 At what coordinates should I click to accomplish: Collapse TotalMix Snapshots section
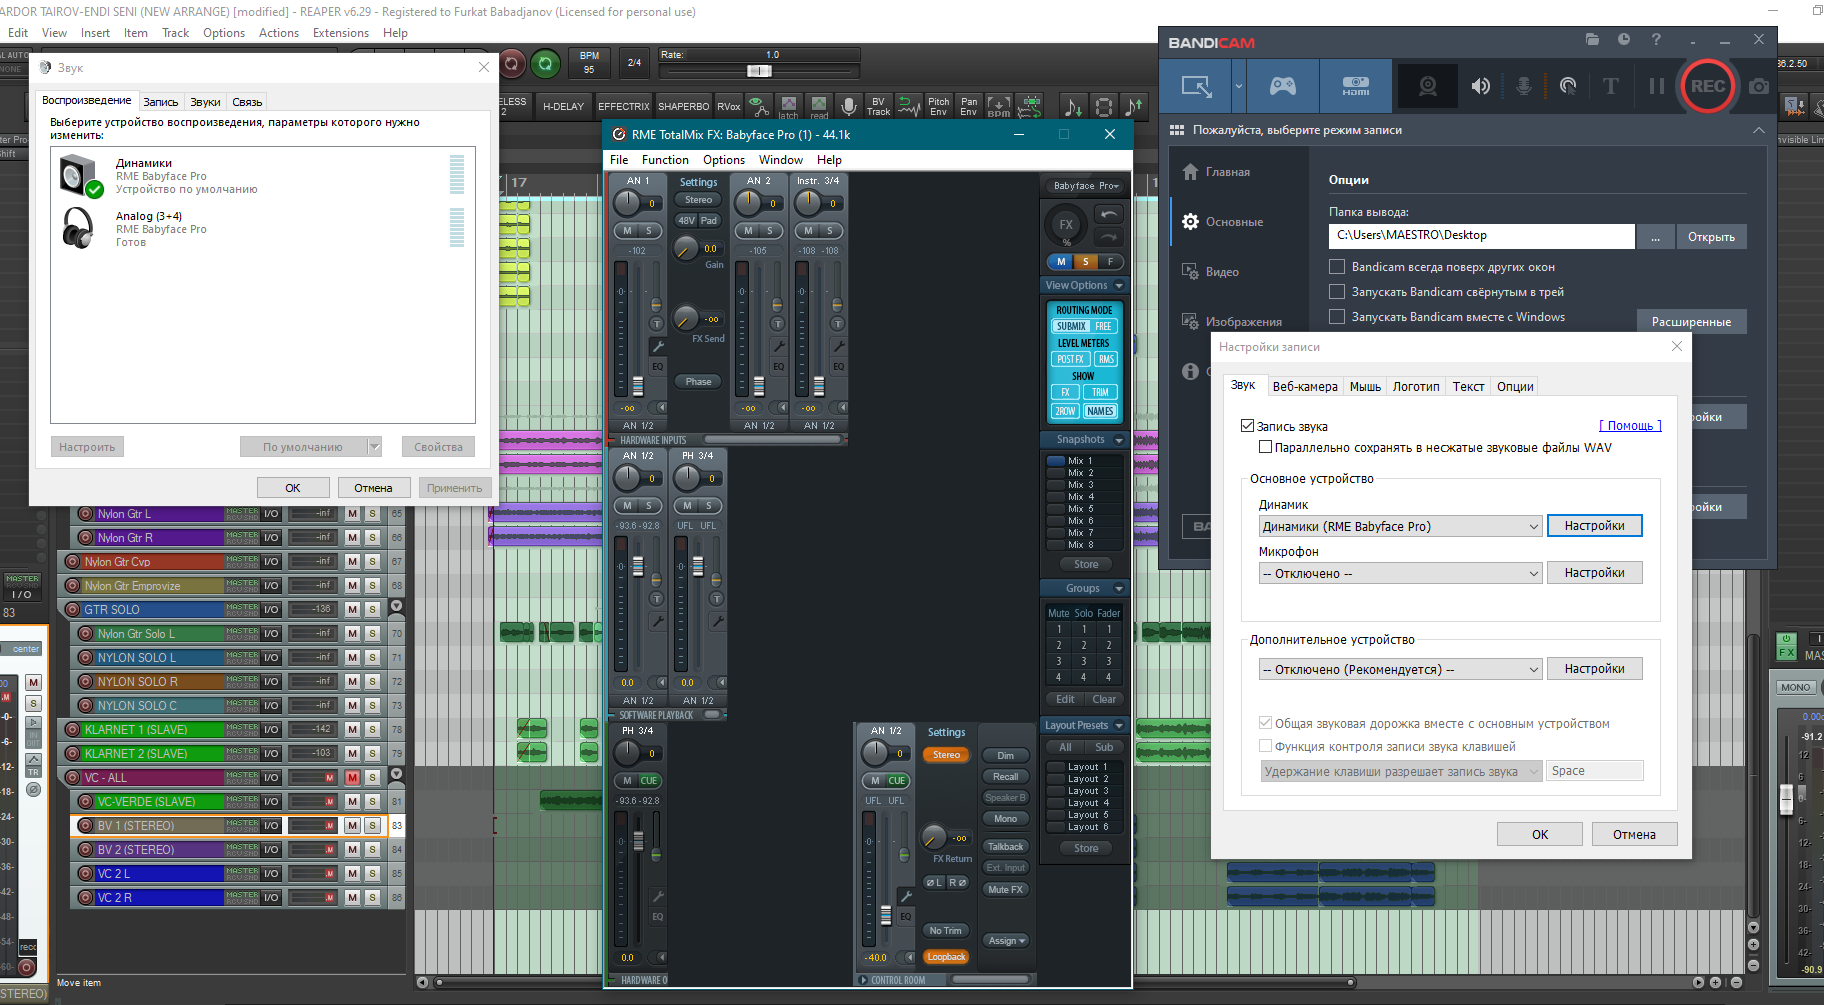coord(1119,440)
